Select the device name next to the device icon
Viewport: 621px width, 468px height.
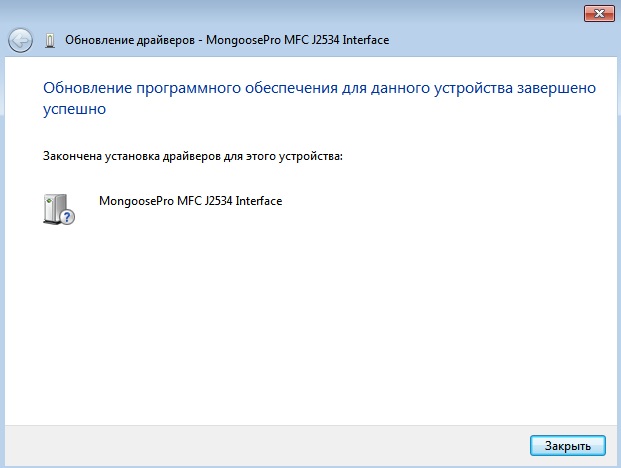(191, 200)
